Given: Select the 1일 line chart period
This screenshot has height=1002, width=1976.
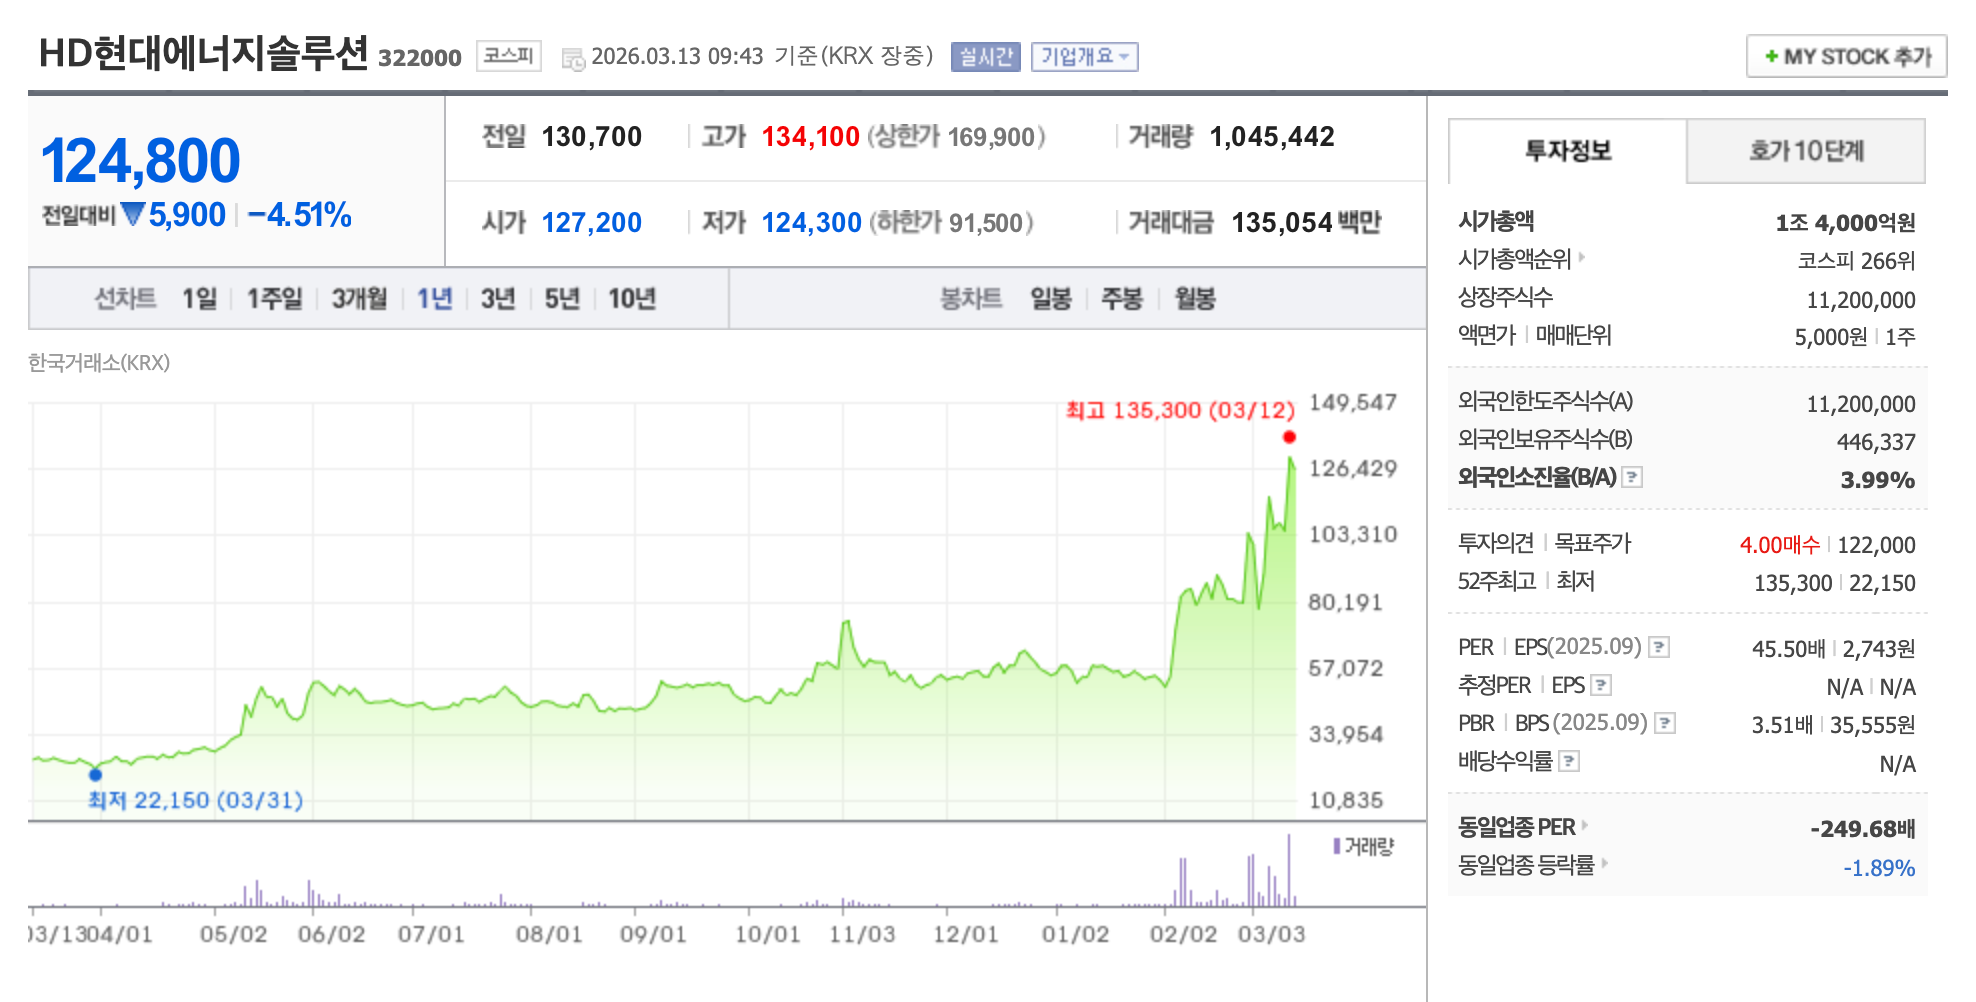Looking at the screenshot, I should pyautogui.click(x=199, y=298).
